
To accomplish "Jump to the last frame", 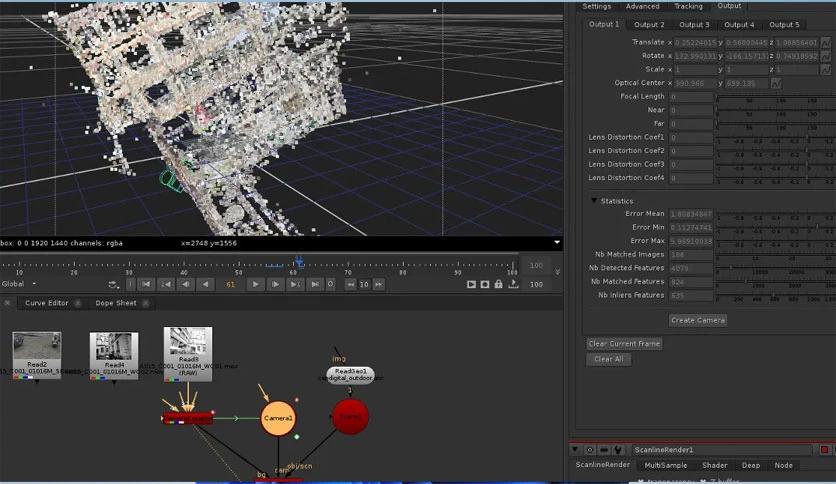I will (315, 284).
